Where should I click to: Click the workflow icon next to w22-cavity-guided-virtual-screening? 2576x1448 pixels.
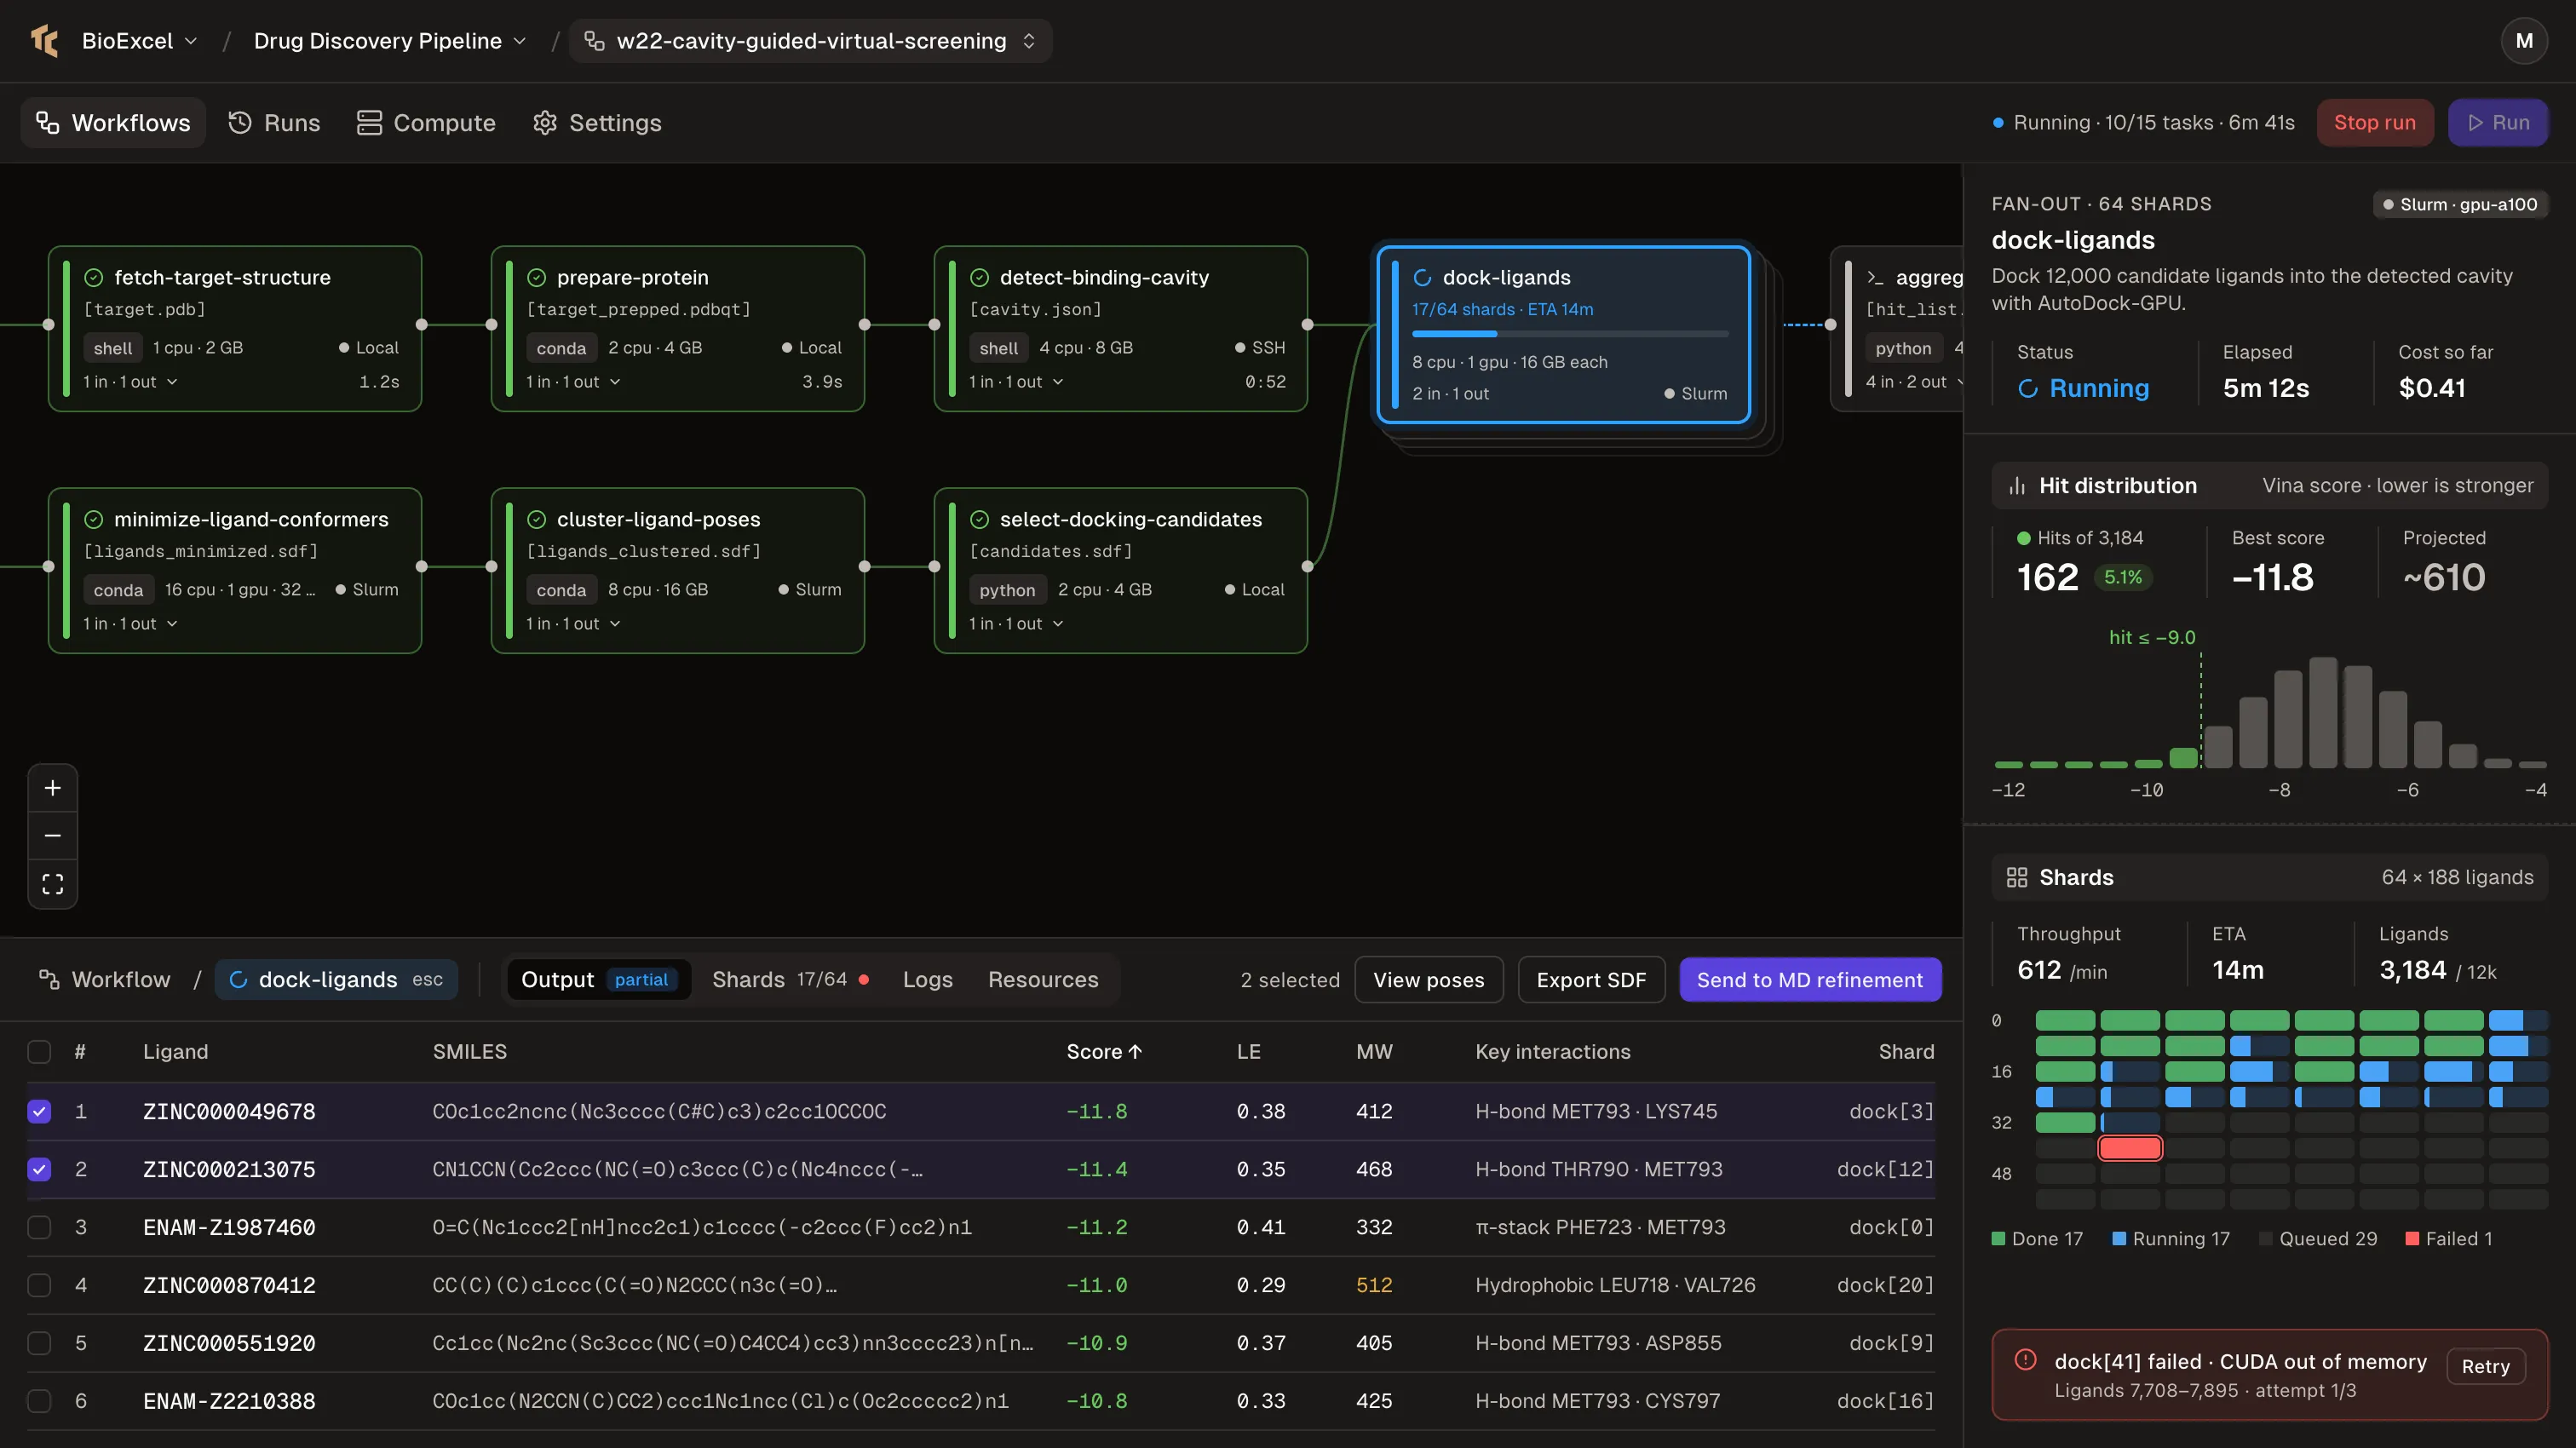tap(594, 41)
